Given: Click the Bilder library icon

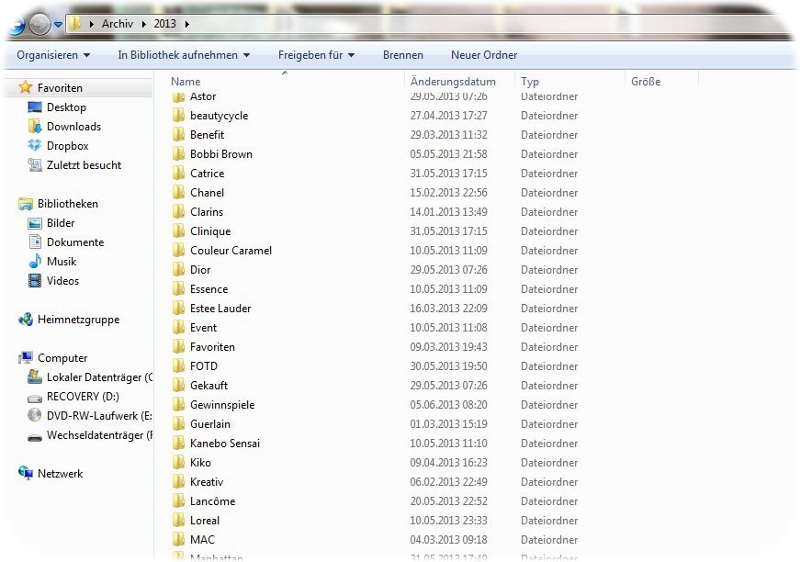Looking at the screenshot, I should tap(35, 223).
